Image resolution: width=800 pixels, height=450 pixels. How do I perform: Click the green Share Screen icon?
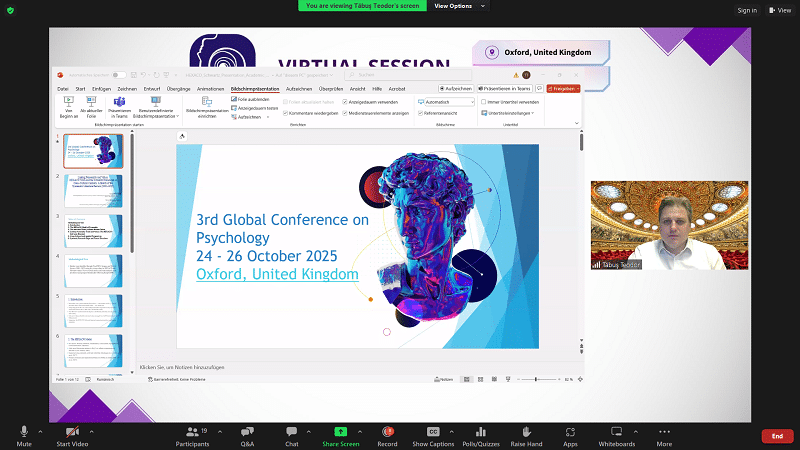340,430
